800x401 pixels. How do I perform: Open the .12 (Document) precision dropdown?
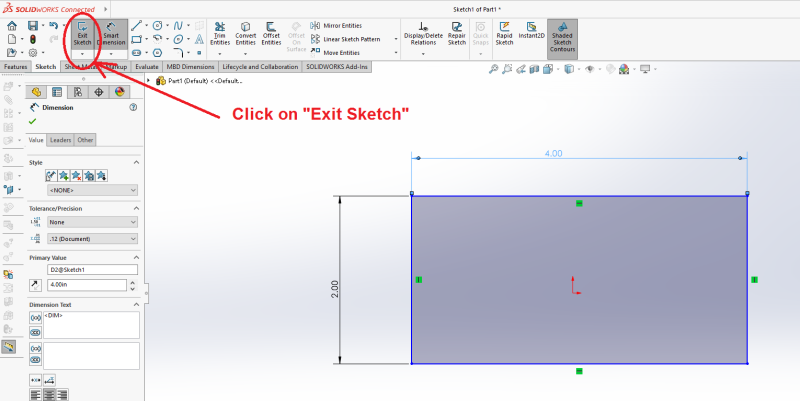[x=92, y=239]
